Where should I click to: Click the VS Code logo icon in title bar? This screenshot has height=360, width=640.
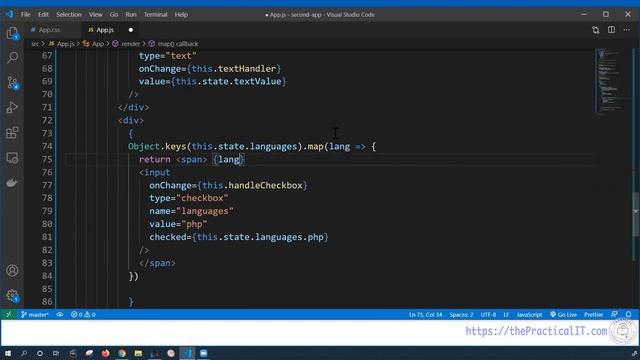pos(9,14)
